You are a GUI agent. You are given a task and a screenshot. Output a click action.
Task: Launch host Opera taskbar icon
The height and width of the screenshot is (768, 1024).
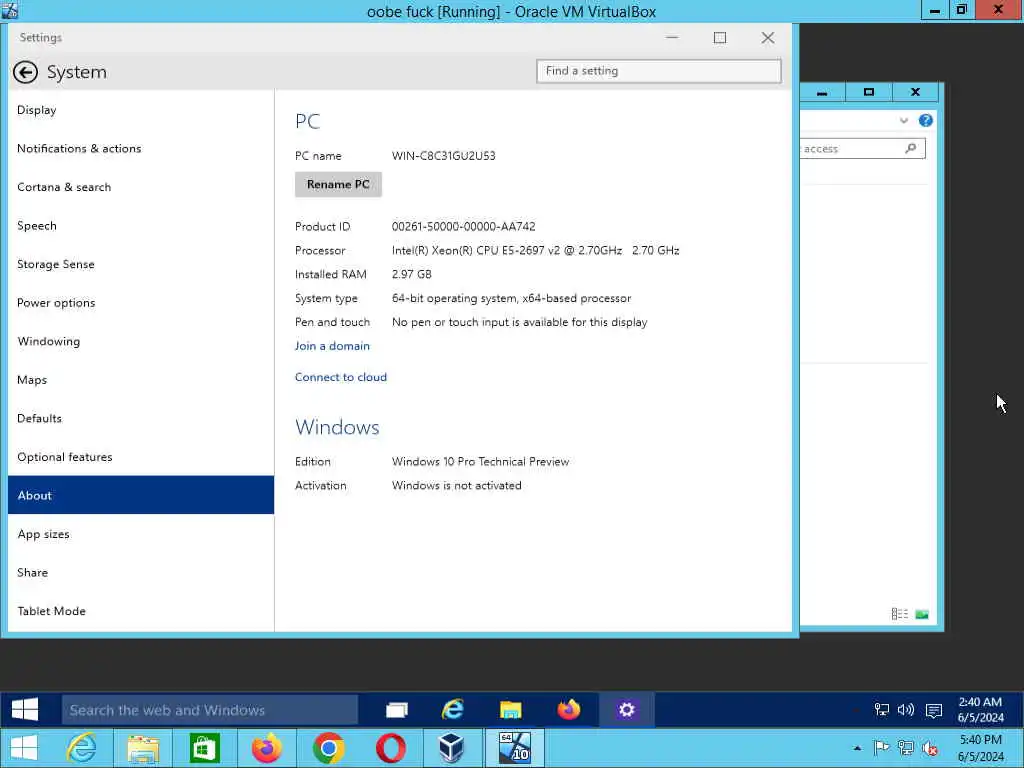coord(391,748)
